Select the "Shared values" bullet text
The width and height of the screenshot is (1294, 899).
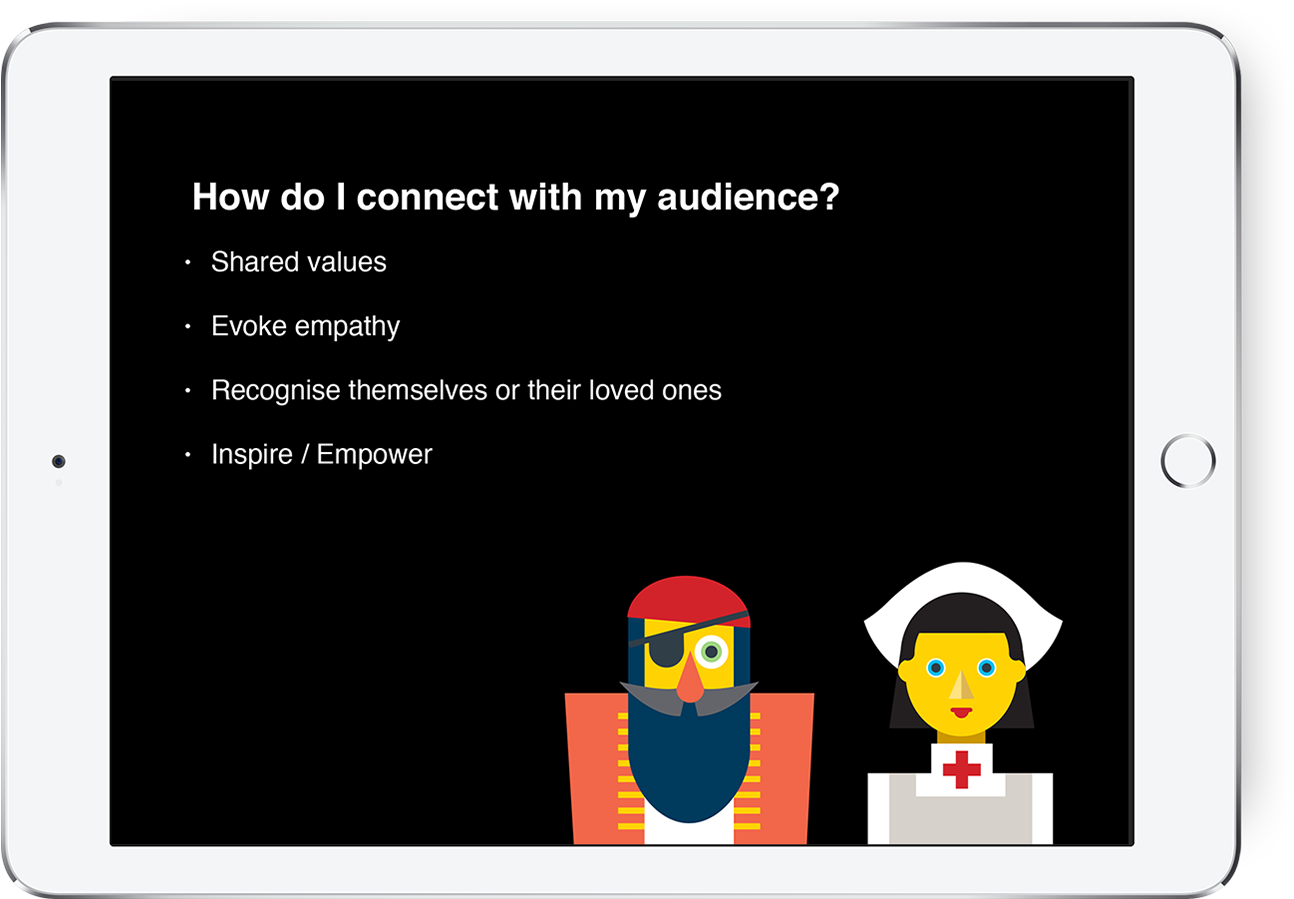point(298,262)
